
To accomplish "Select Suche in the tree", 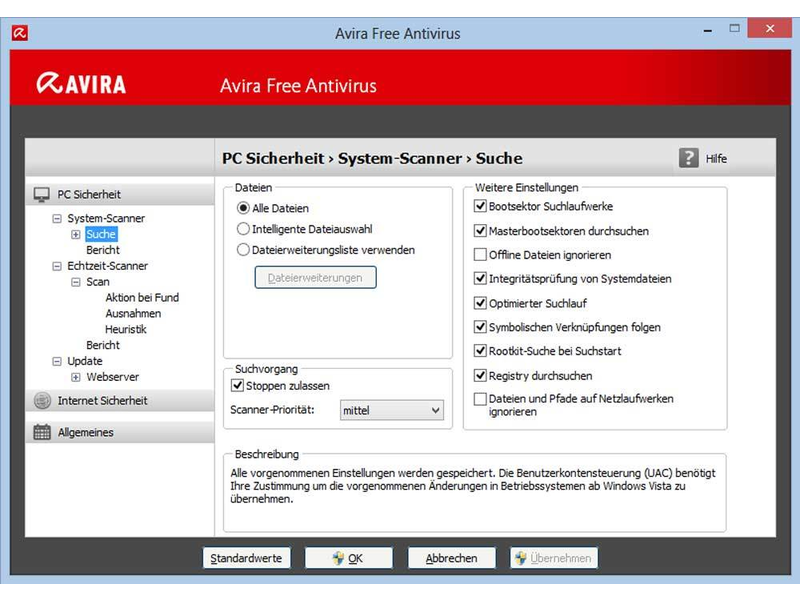I will pos(101,234).
